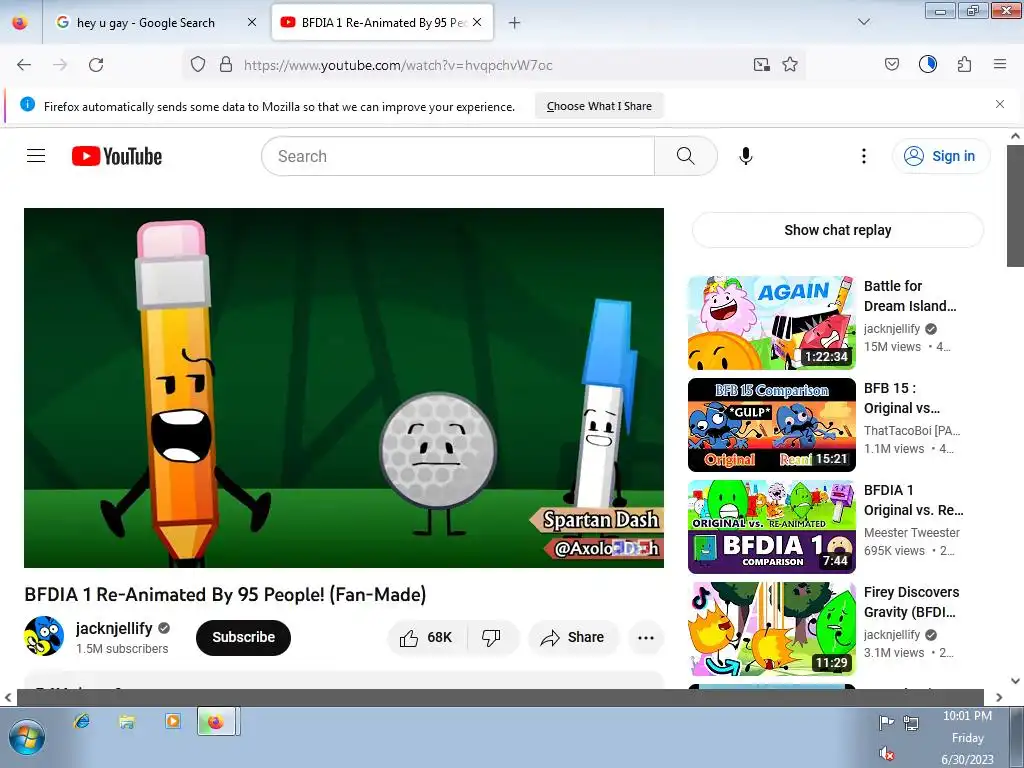The image size is (1024, 768).
Task: Click ThatTacoBoi channel name
Action: click(912, 430)
